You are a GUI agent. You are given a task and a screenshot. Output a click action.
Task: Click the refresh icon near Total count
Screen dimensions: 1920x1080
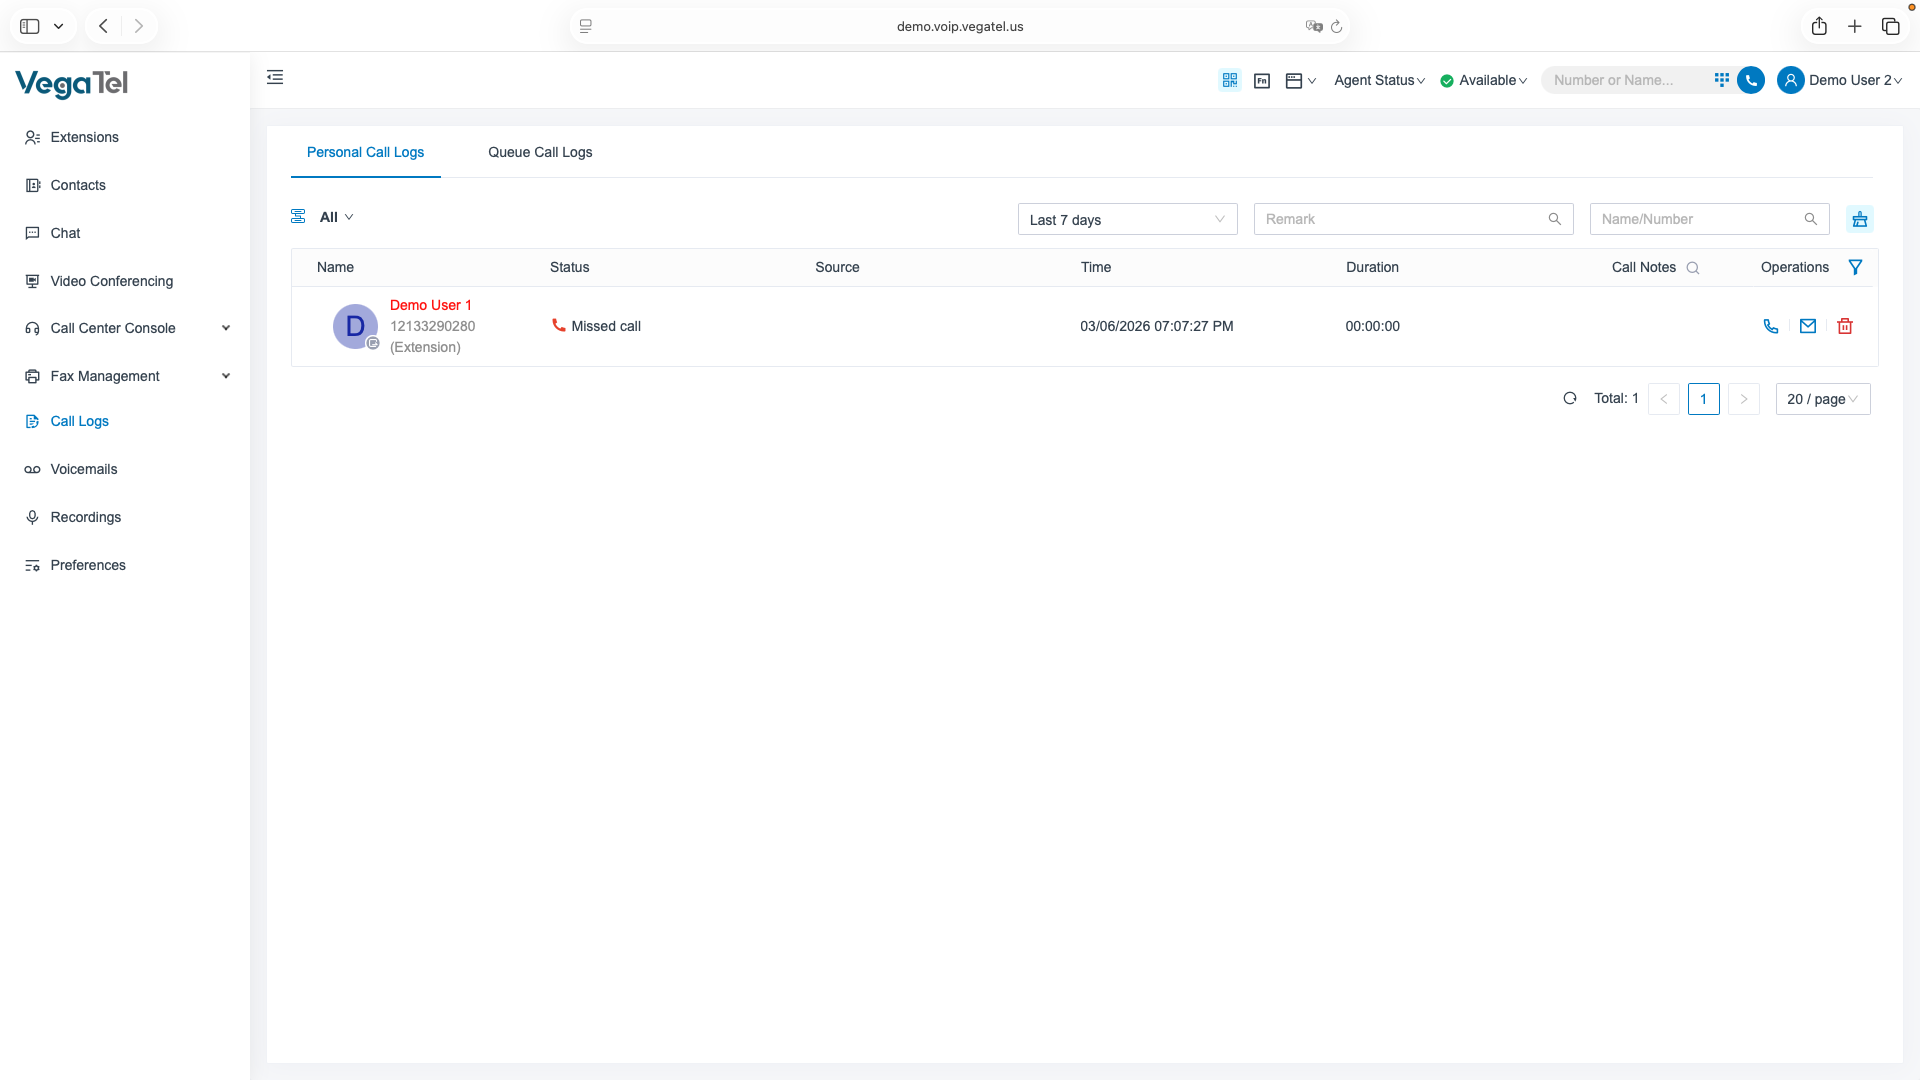click(1570, 398)
